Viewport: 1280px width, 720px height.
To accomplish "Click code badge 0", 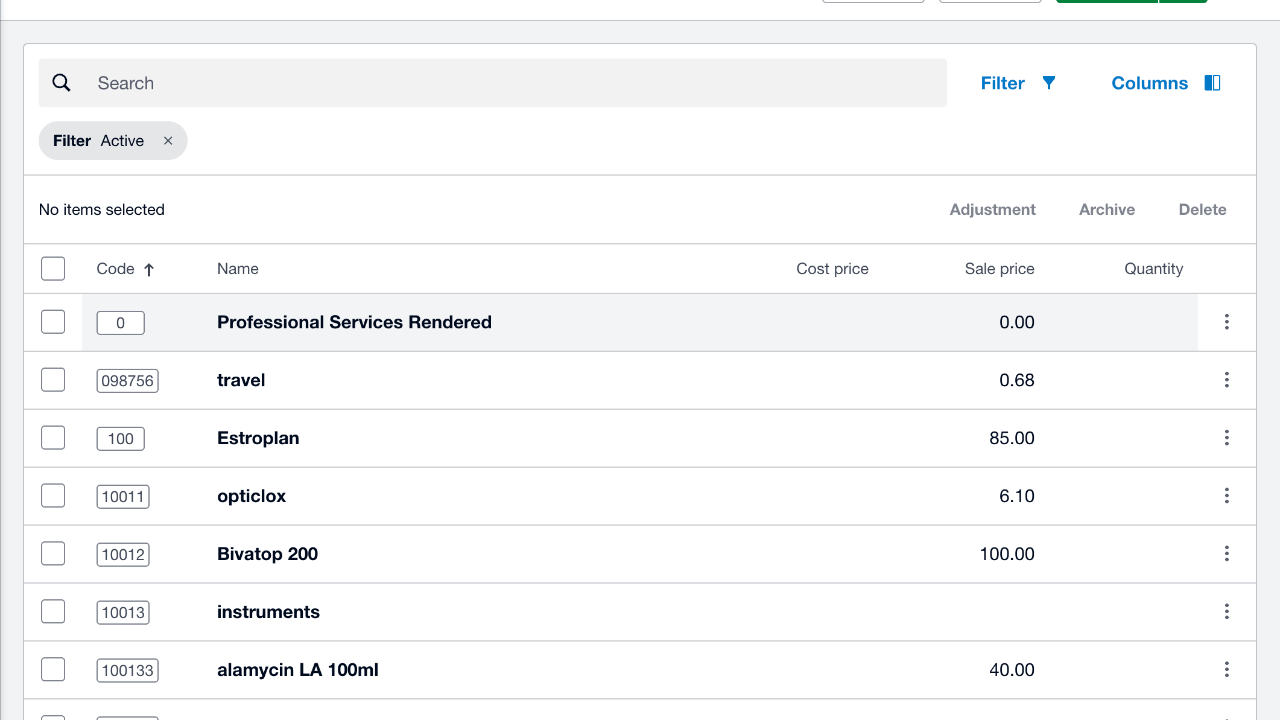I will click(x=121, y=323).
